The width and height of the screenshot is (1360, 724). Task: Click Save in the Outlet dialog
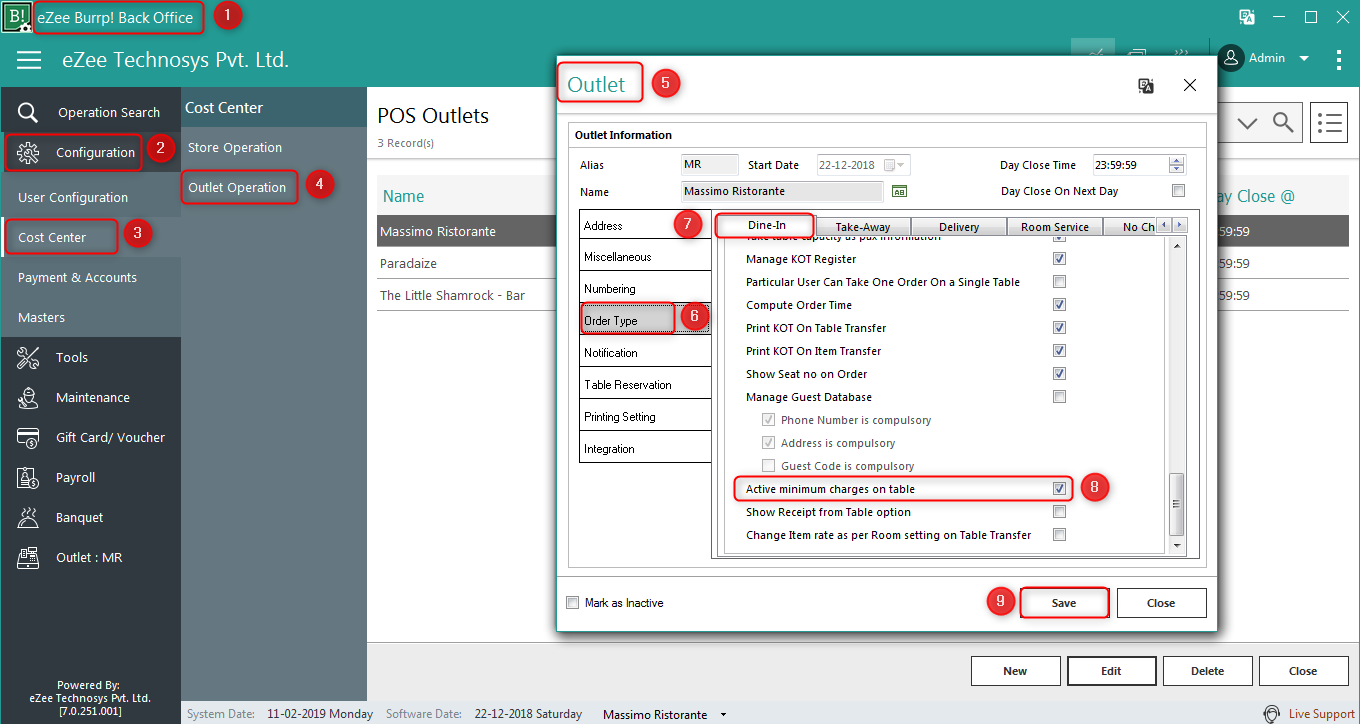1064,603
